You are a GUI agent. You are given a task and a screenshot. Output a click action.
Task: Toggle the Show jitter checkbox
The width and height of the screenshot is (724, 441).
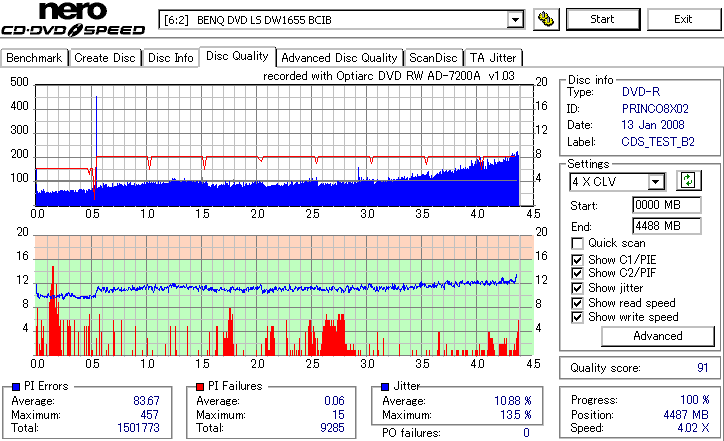tap(577, 288)
